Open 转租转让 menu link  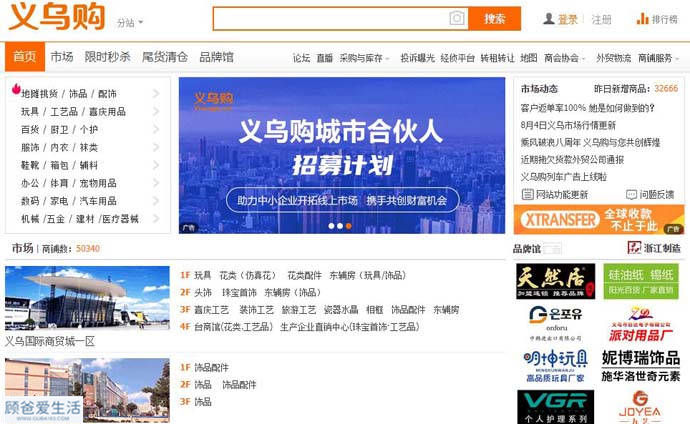pyautogui.click(x=497, y=58)
